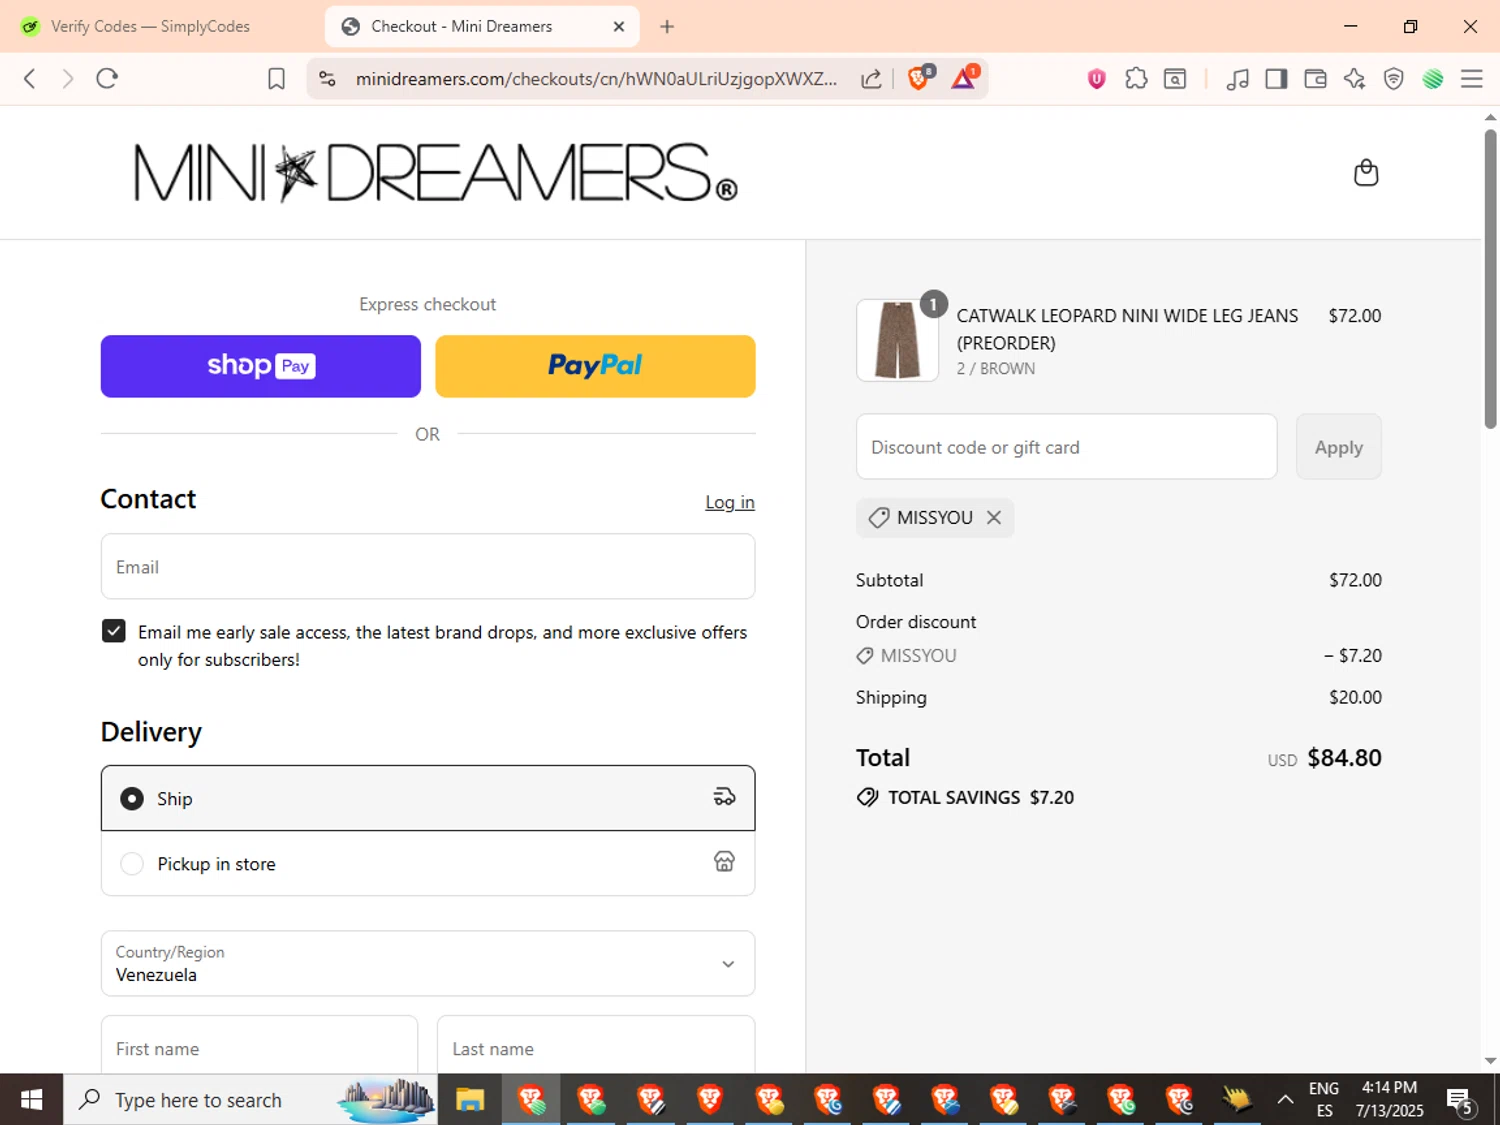Viewport: 1500px width, 1125px height.
Task: Open the find-in-page extension icon
Action: point(1175,79)
